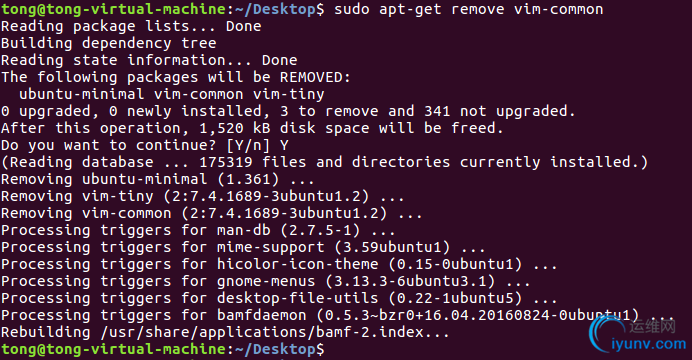
Task: Click the 'Removing vim-tiny' output line
Action: tap(203, 196)
